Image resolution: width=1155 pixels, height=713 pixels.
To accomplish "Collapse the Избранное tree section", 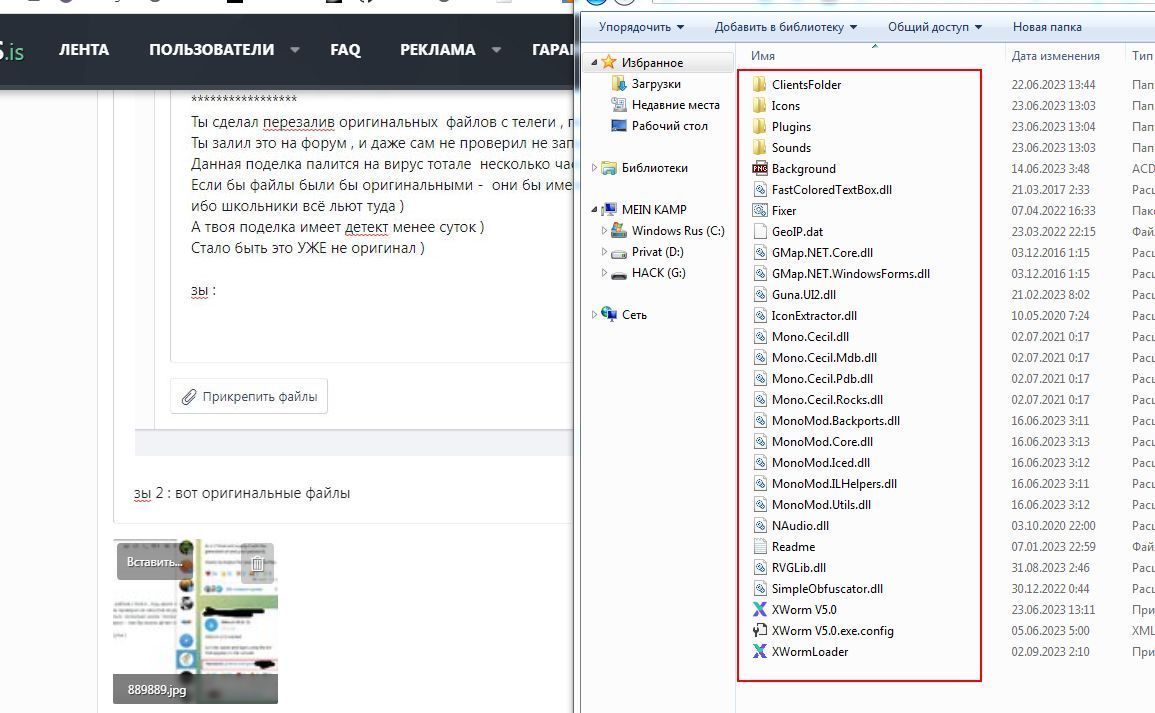I will [594, 63].
